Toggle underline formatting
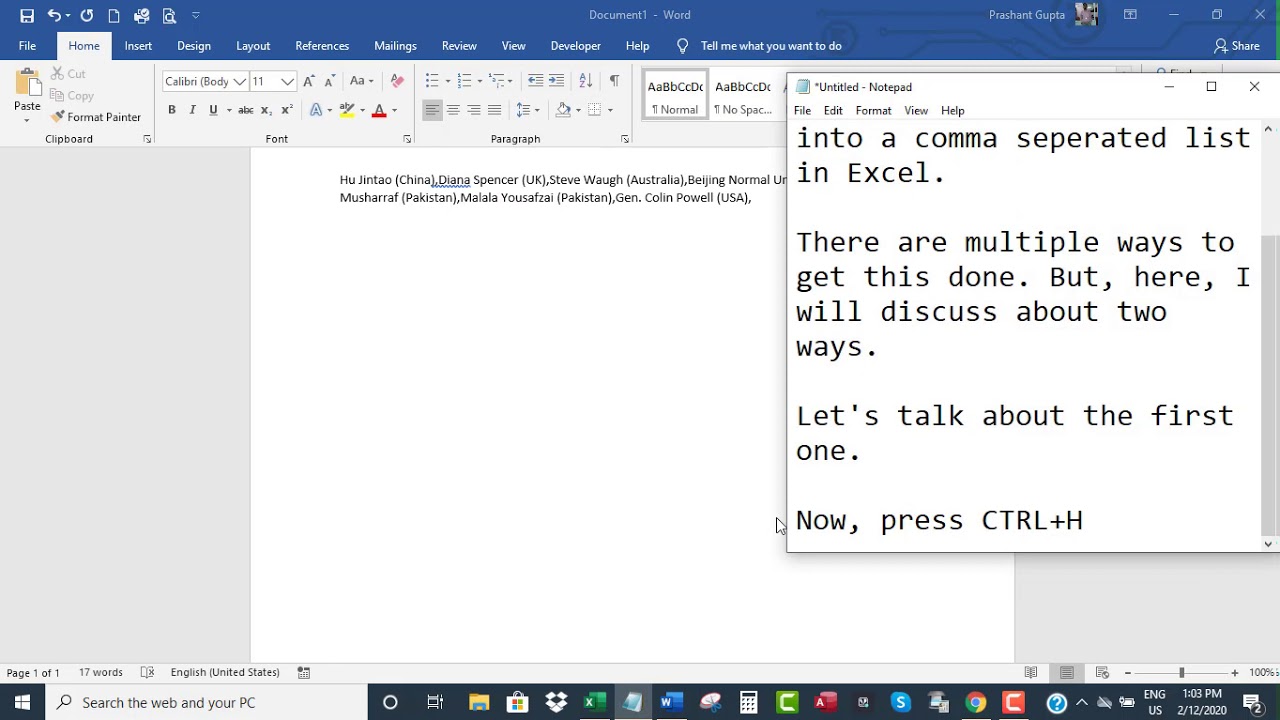This screenshot has height=720, width=1280. pos(213,110)
